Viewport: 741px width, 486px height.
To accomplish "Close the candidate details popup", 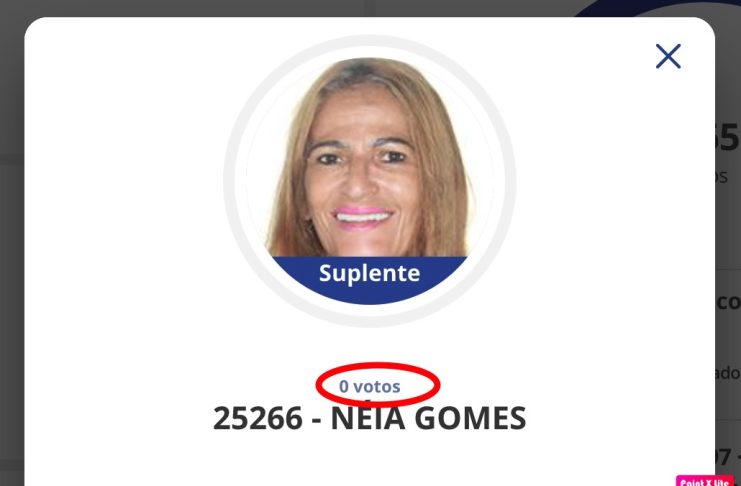I will [x=668, y=56].
